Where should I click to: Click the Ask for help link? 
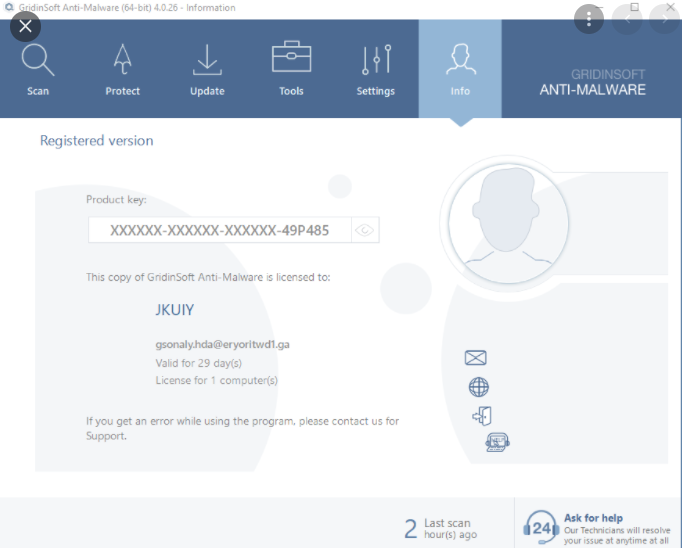(593, 518)
